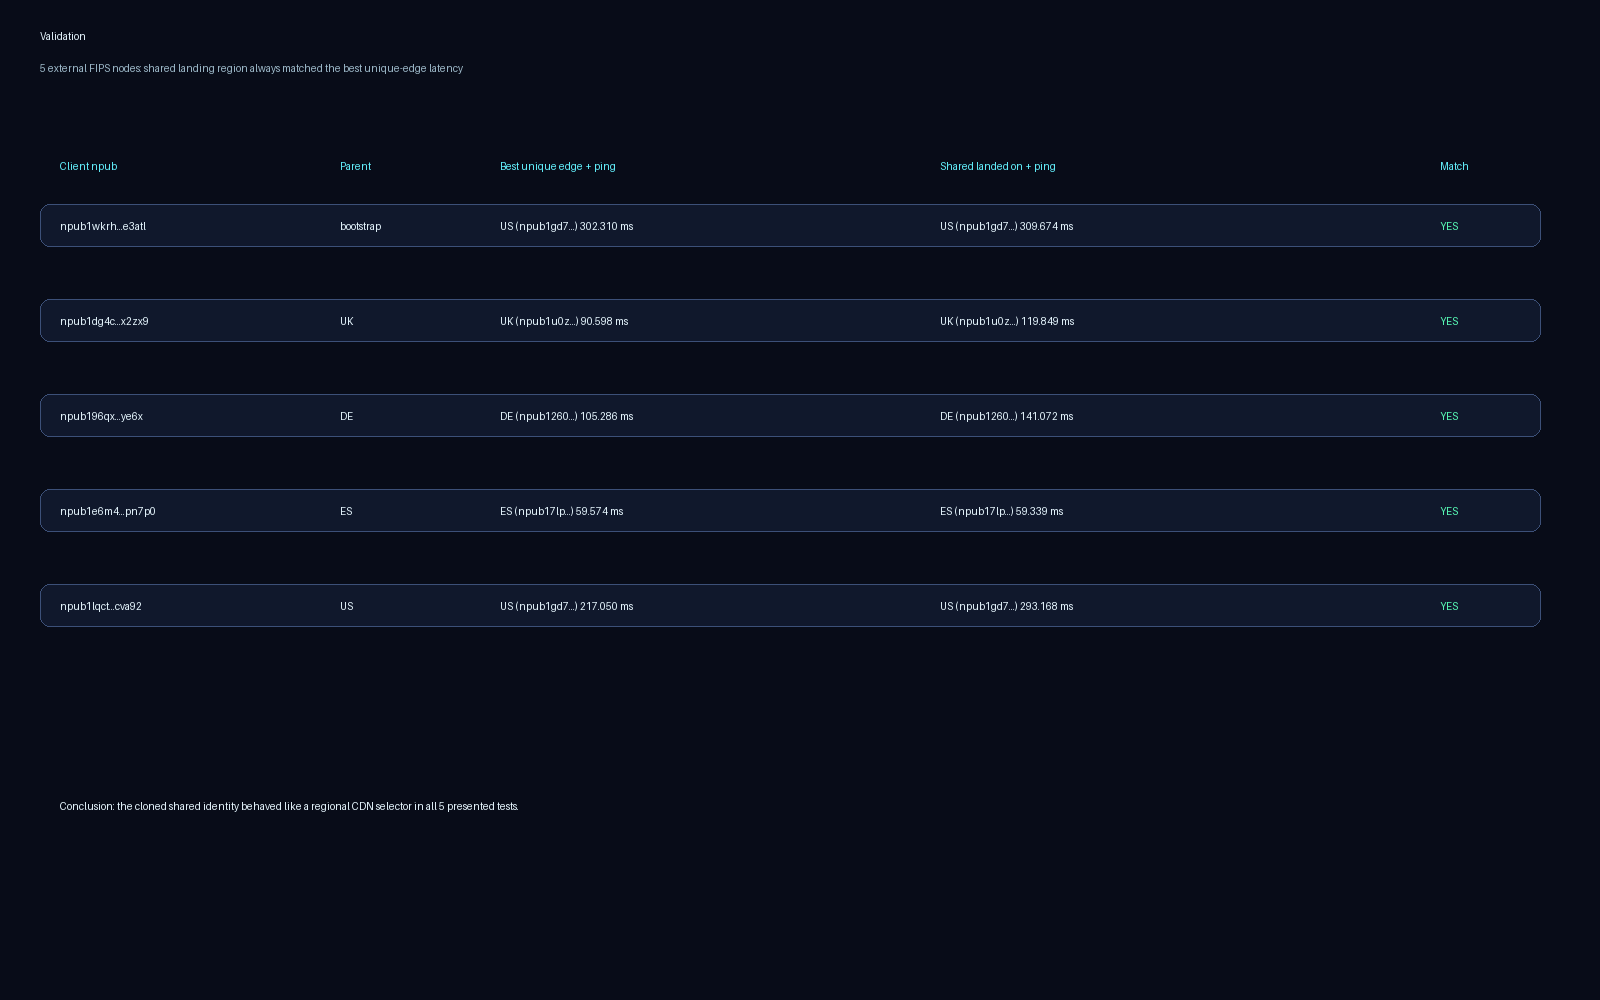
Task: Click the conclusion text at the bottom
Action: [288, 806]
